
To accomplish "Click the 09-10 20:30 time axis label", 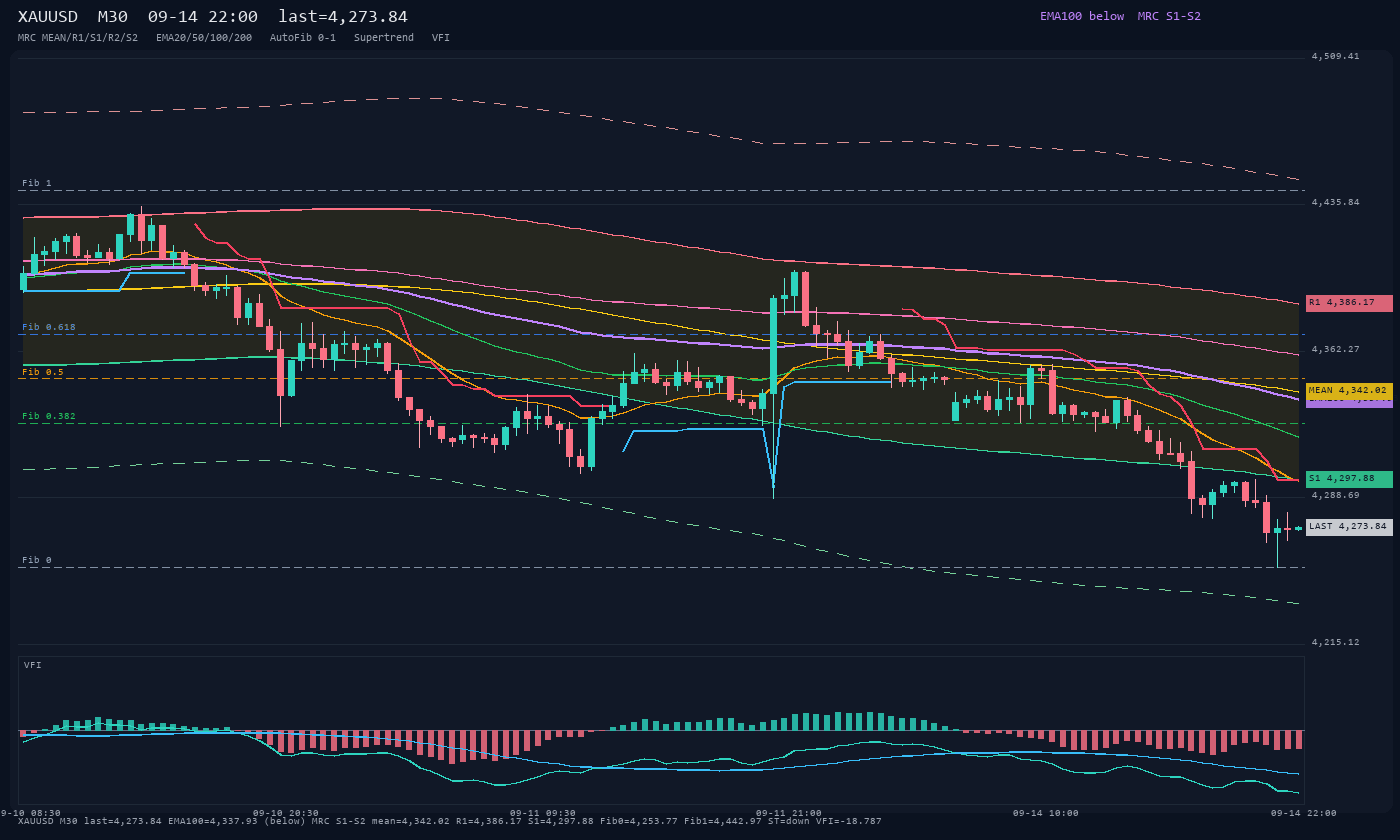I will (286, 813).
